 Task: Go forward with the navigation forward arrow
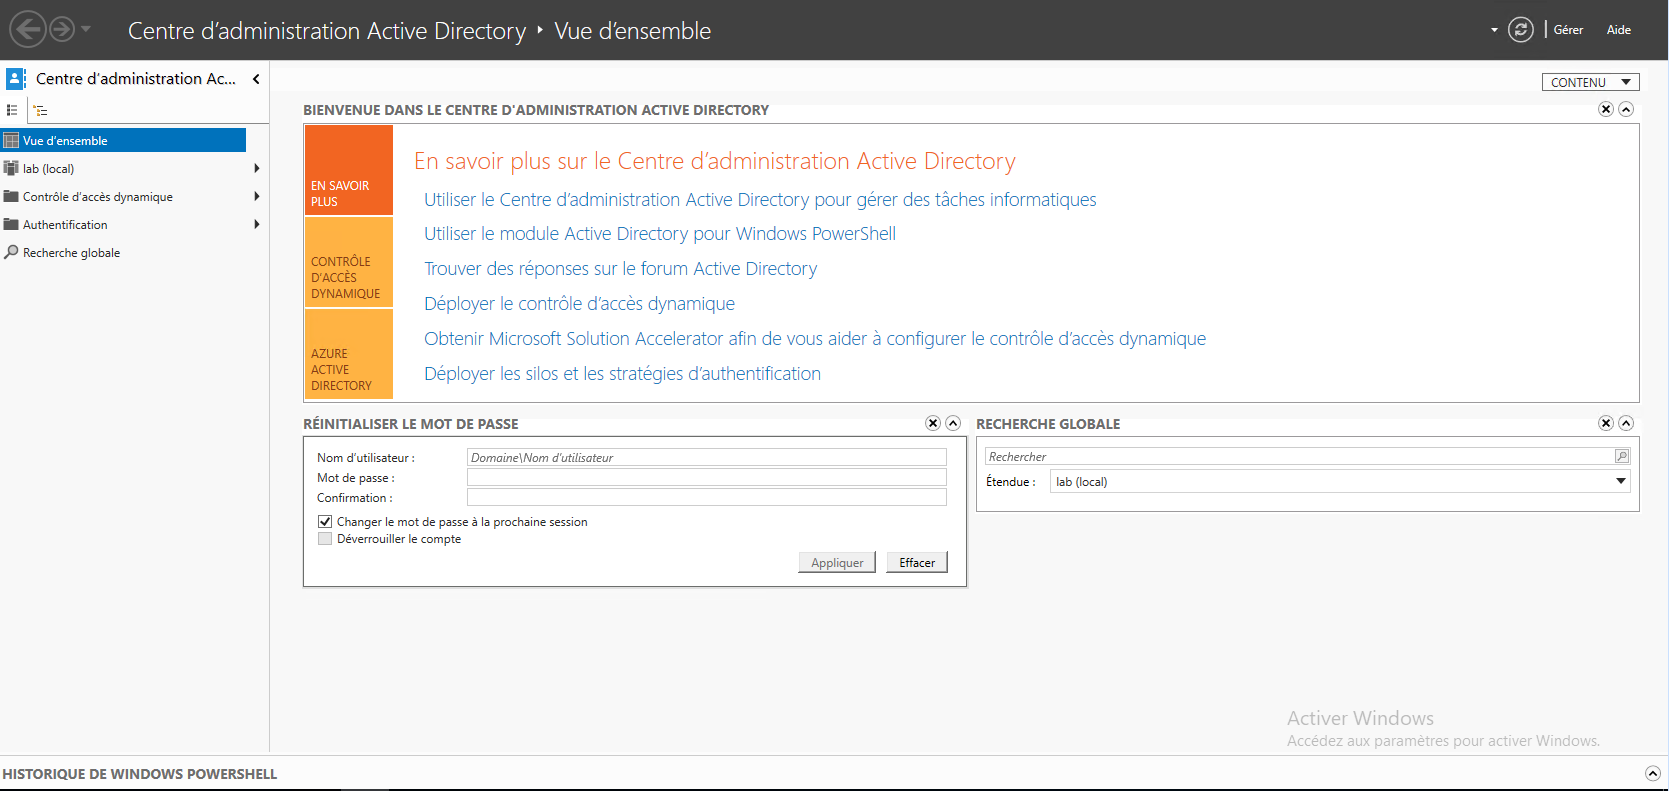62,29
